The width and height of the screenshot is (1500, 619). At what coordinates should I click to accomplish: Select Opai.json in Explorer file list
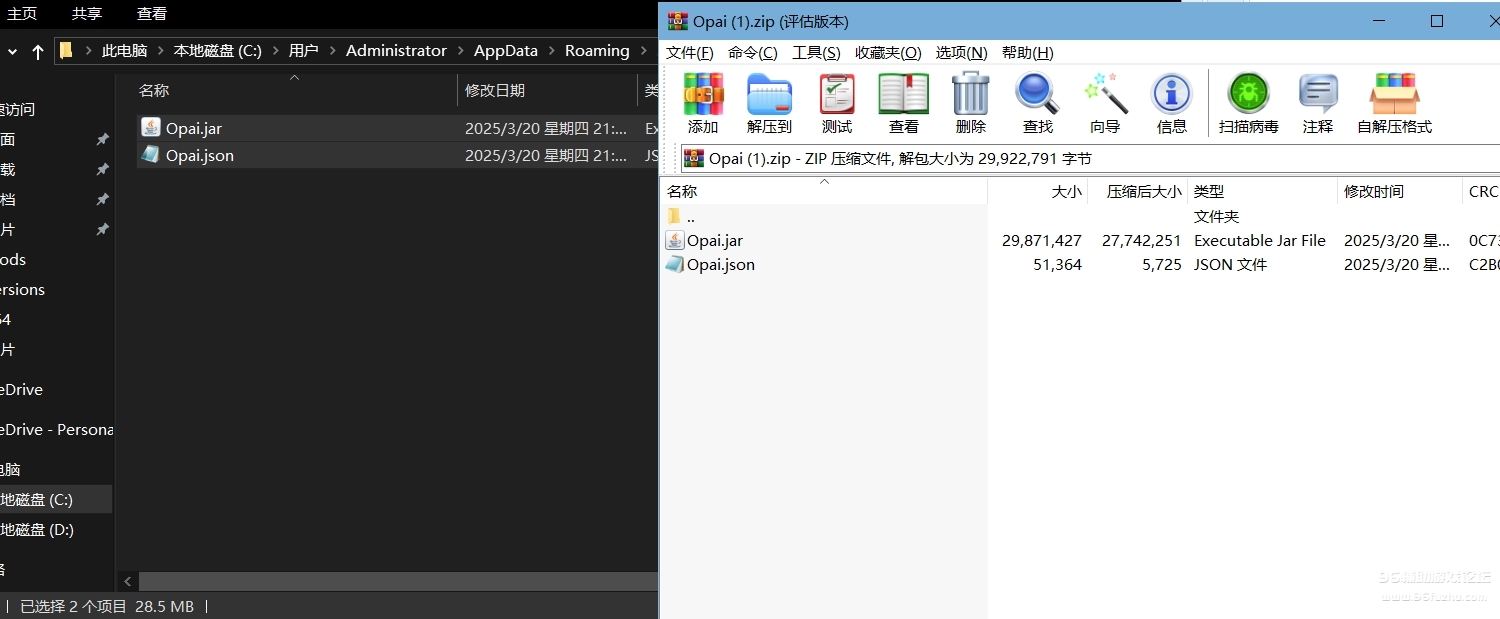pos(200,155)
